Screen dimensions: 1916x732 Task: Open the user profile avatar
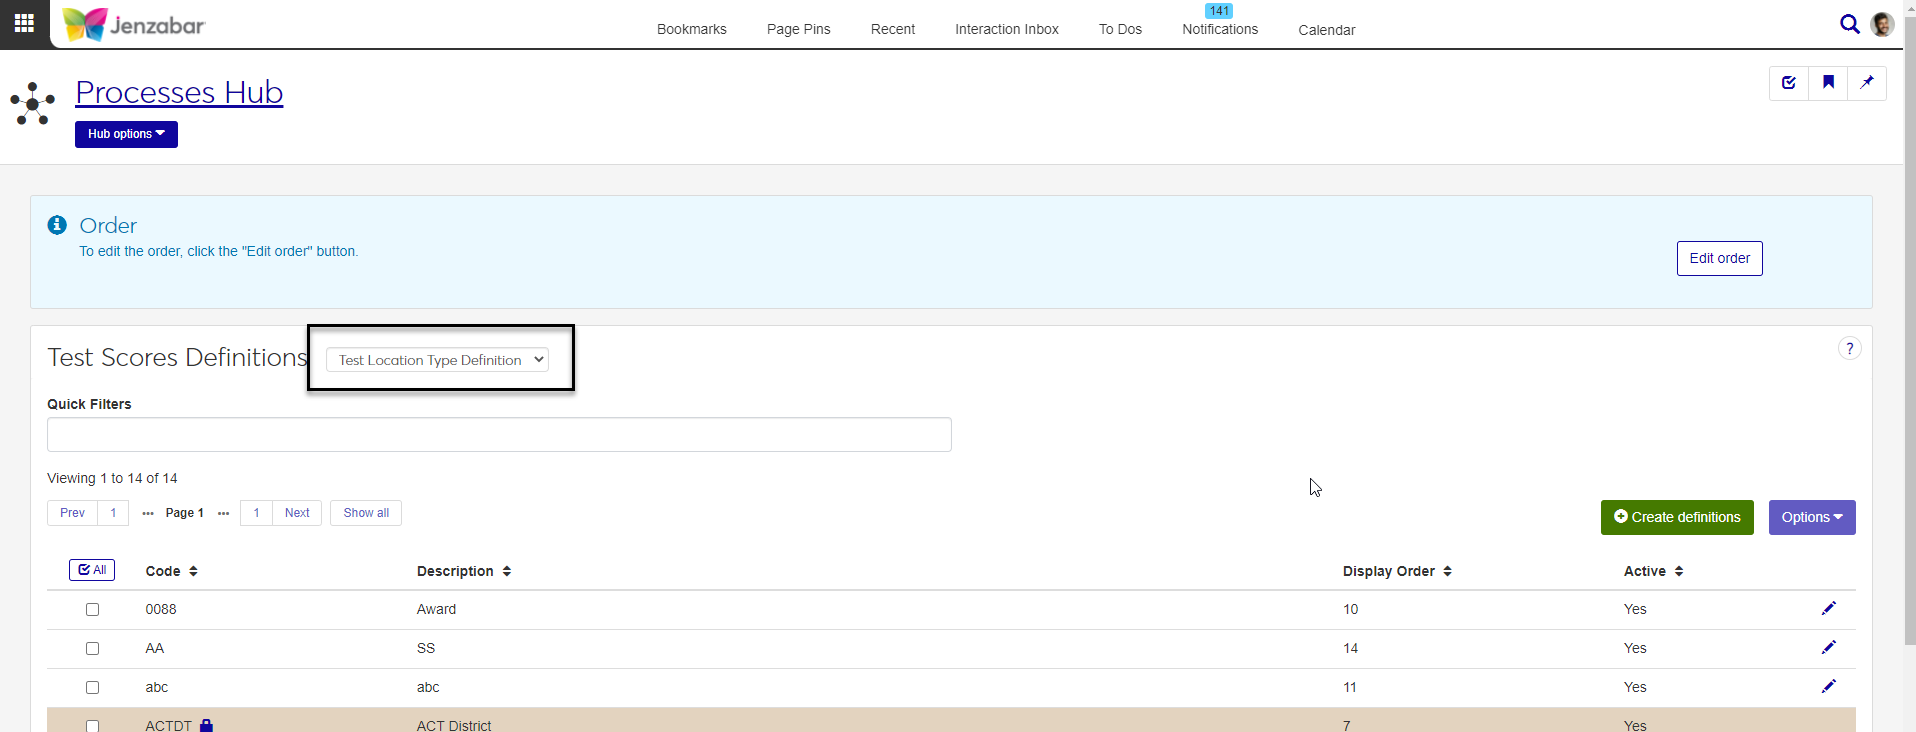point(1882,24)
